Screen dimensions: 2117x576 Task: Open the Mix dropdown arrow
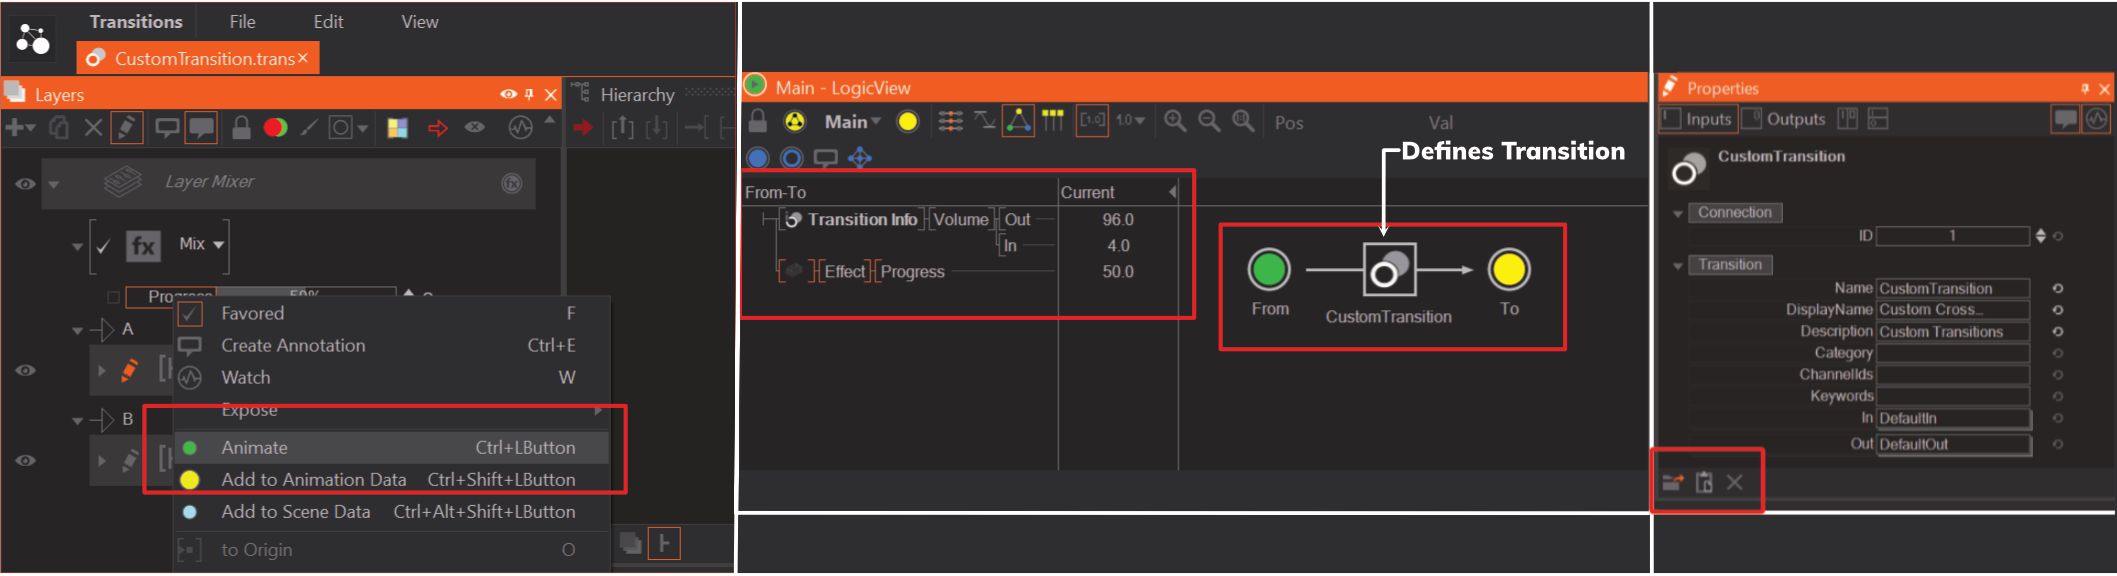219,245
